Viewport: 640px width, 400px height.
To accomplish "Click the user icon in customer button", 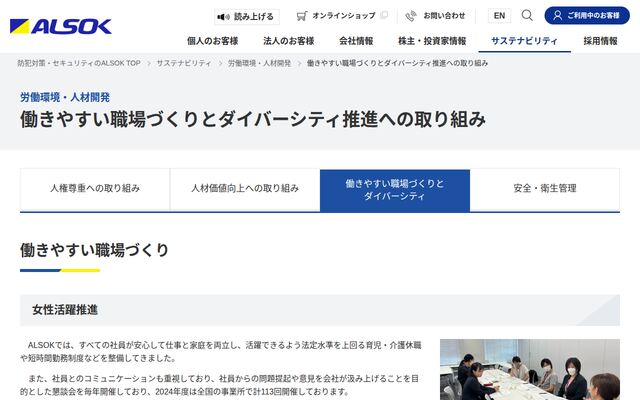I will pyautogui.click(x=557, y=16).
